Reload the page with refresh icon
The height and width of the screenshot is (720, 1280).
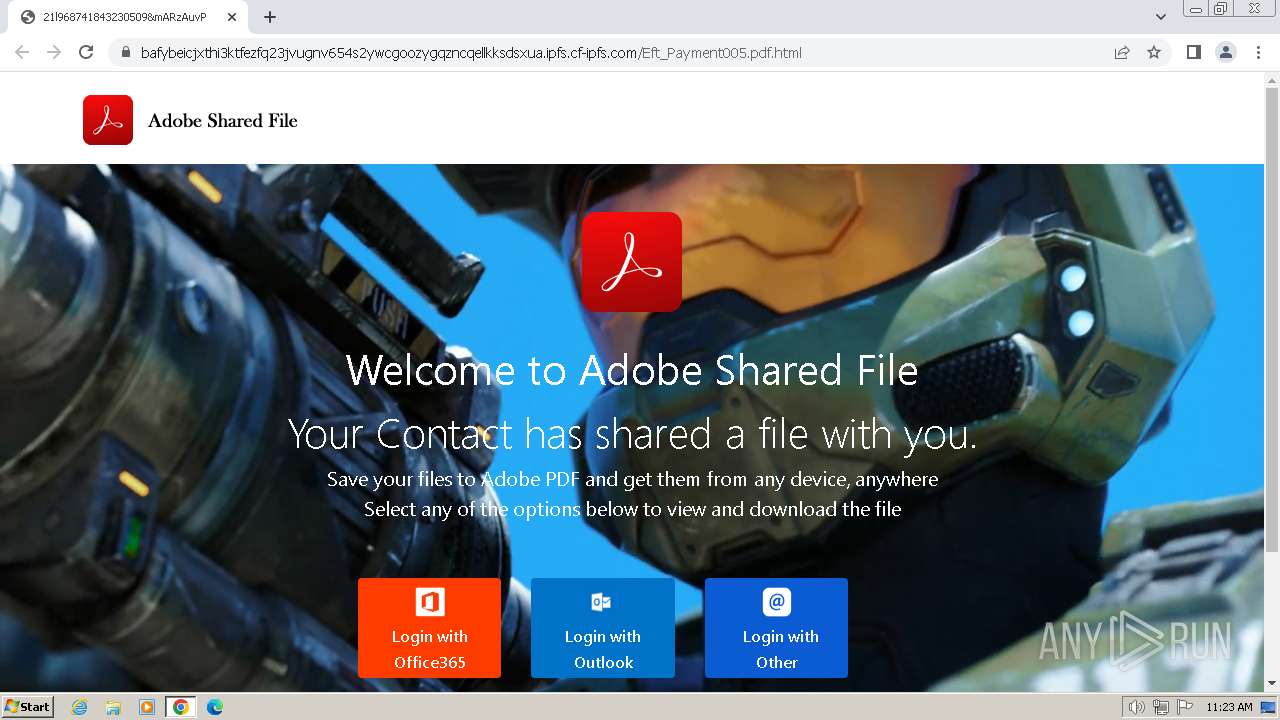86,52
